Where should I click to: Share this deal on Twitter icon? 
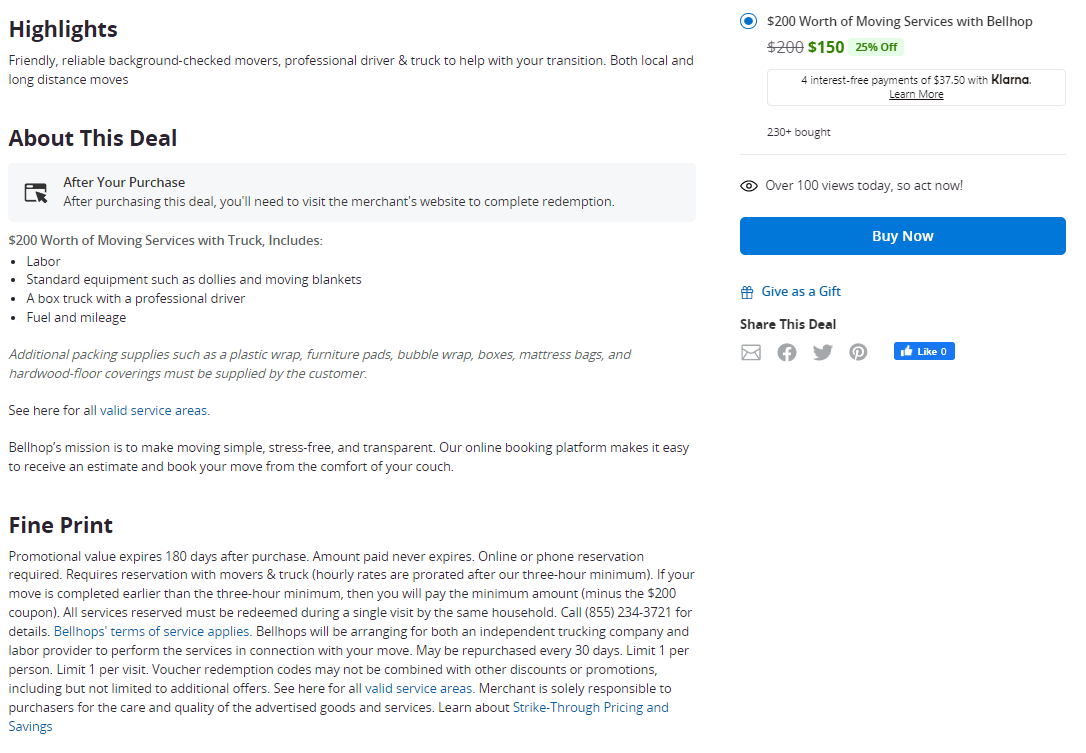[823, 353]
